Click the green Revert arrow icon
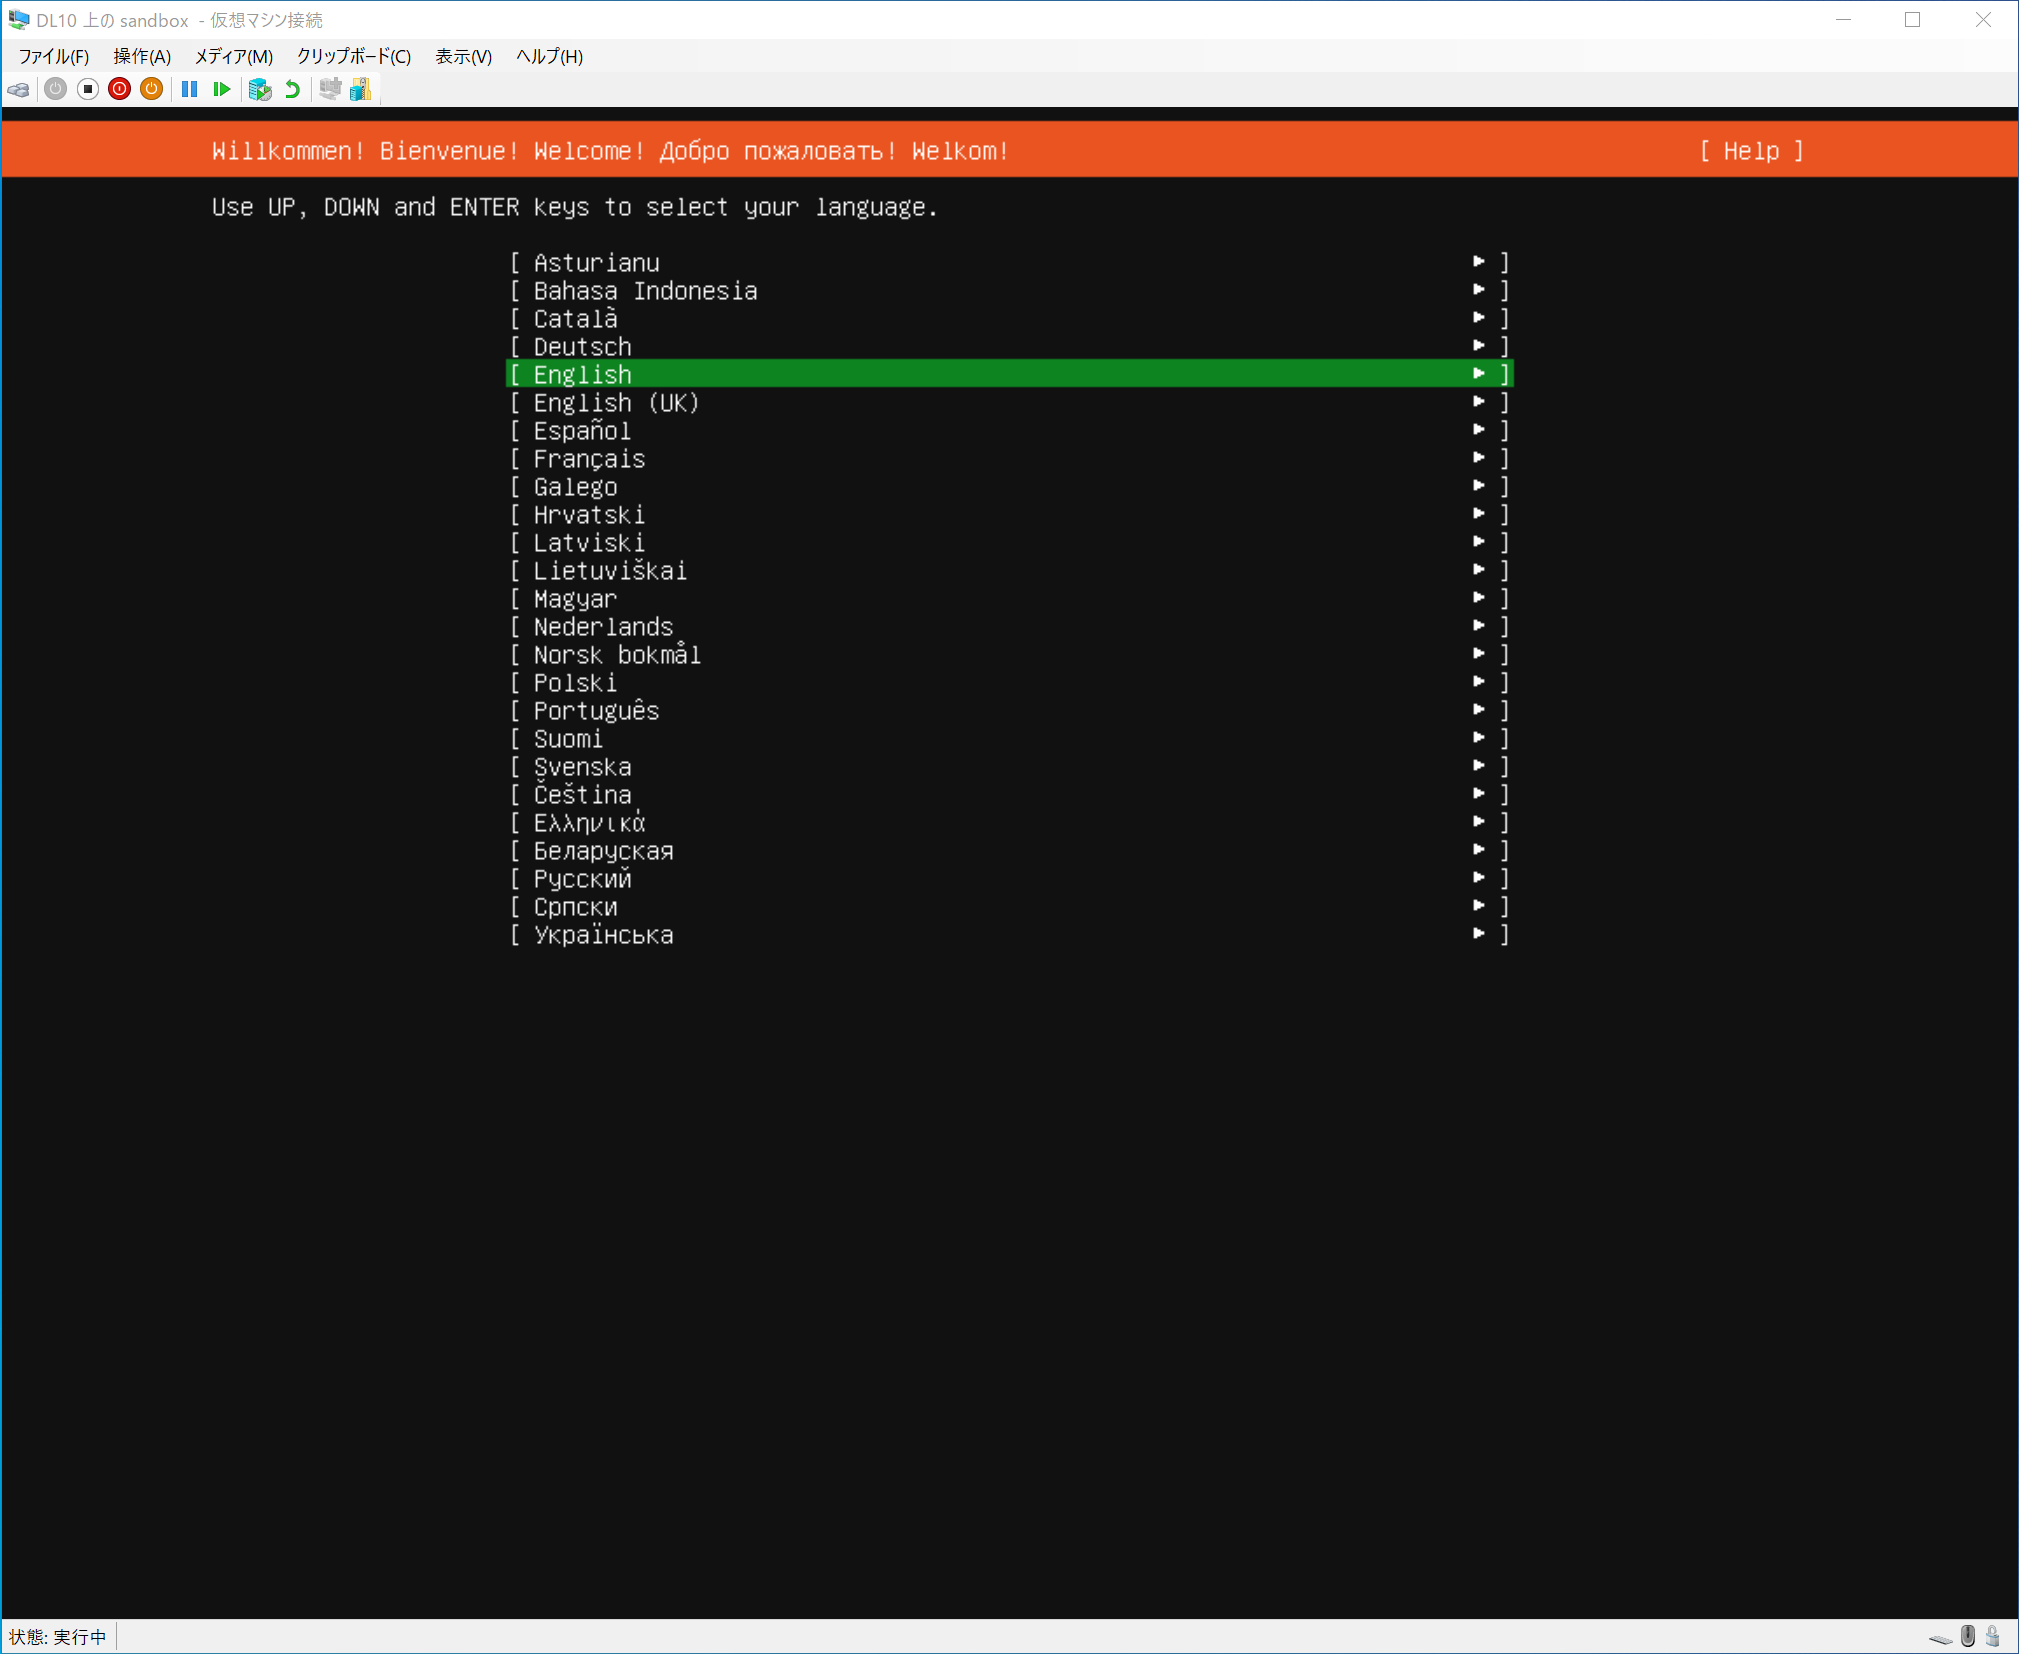 293,90
